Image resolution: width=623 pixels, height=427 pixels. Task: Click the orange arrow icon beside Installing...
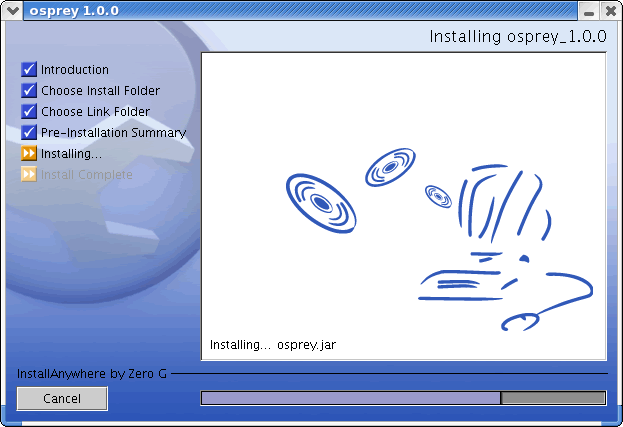(29, 154)
